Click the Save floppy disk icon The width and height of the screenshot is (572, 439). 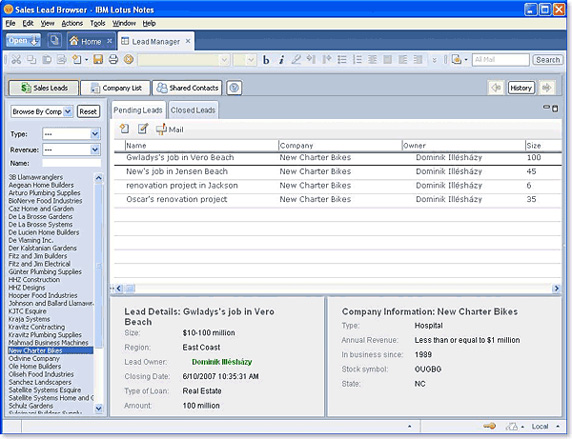pyautogui.click(x=98, y=59)
